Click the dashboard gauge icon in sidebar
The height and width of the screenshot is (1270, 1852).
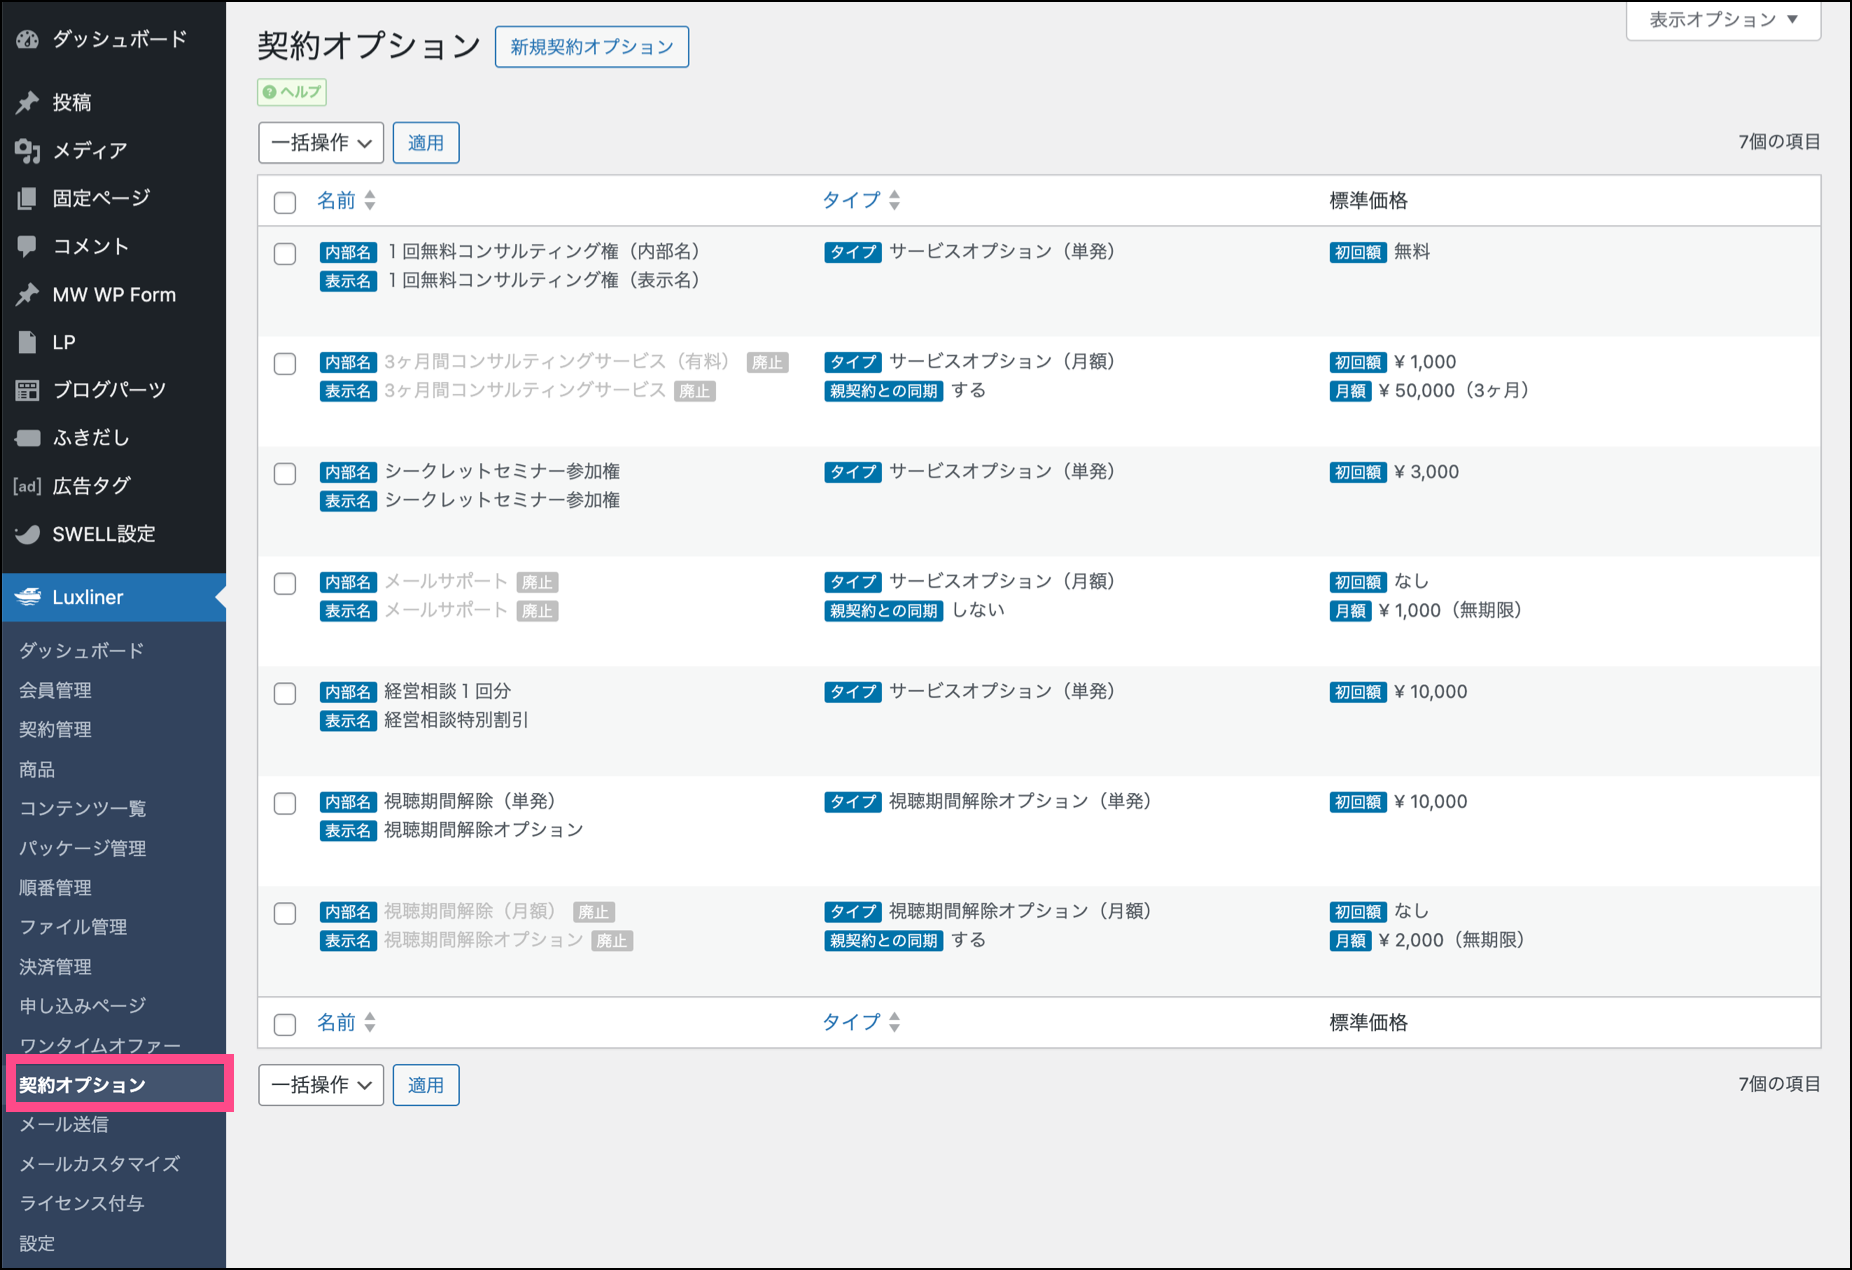(x=28, y=40)
